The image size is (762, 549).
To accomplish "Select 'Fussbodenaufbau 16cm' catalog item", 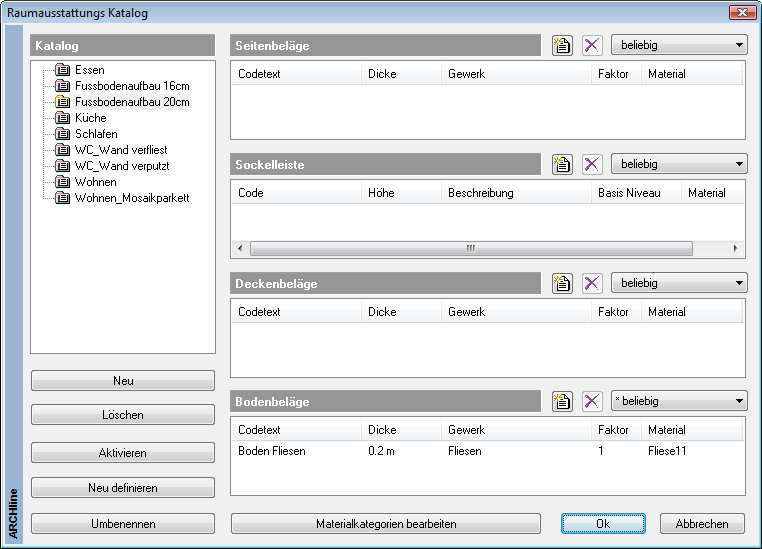I will [131, 86].
